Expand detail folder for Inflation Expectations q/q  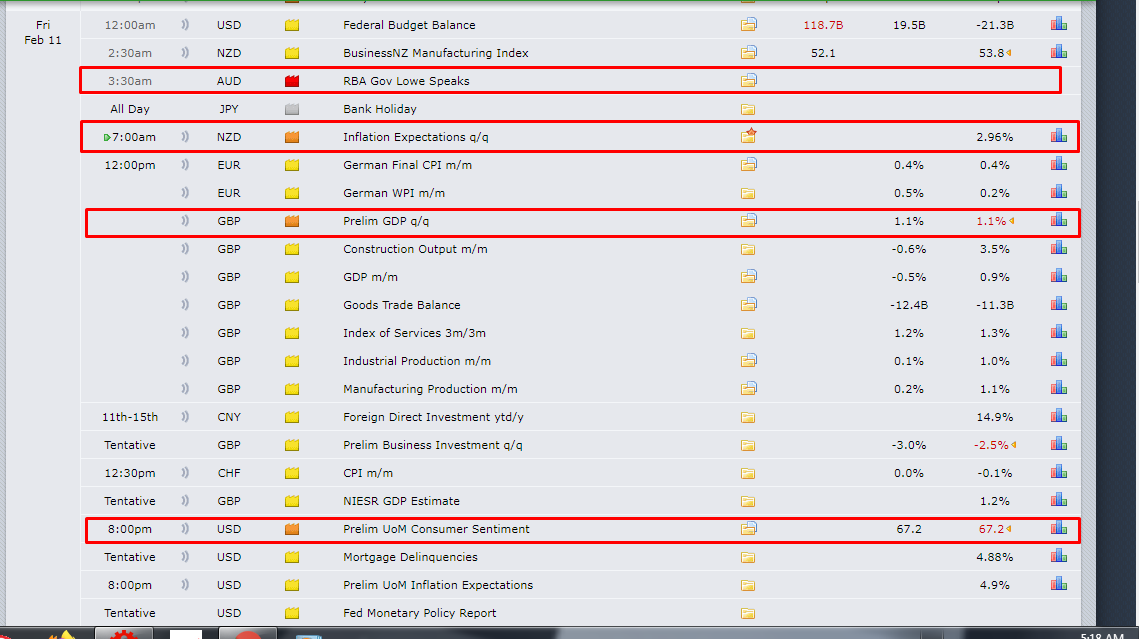point(748,137)
